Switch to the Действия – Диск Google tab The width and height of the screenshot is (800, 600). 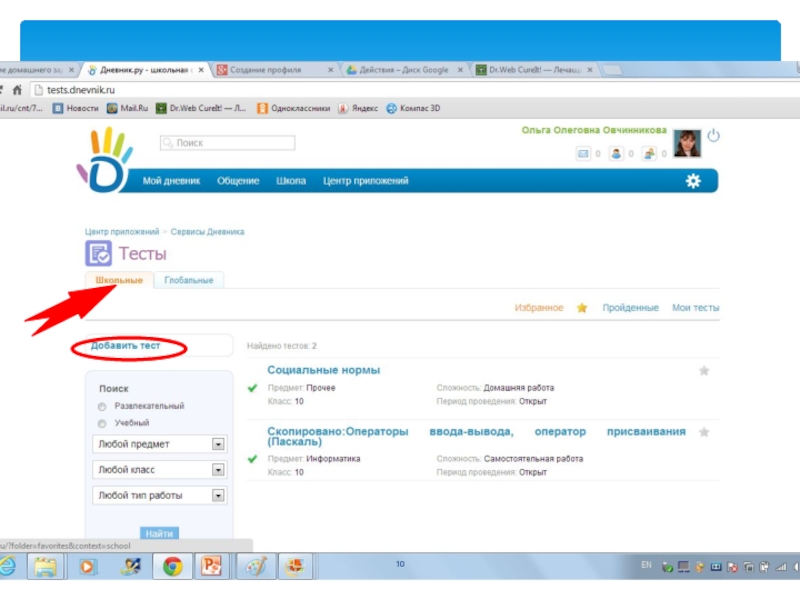tap(404, 70)
